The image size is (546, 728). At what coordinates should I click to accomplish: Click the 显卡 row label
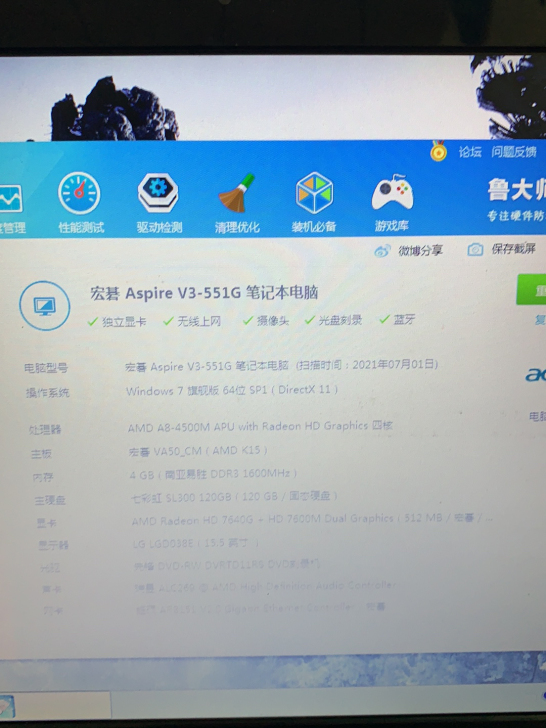[x=46, y=523]
